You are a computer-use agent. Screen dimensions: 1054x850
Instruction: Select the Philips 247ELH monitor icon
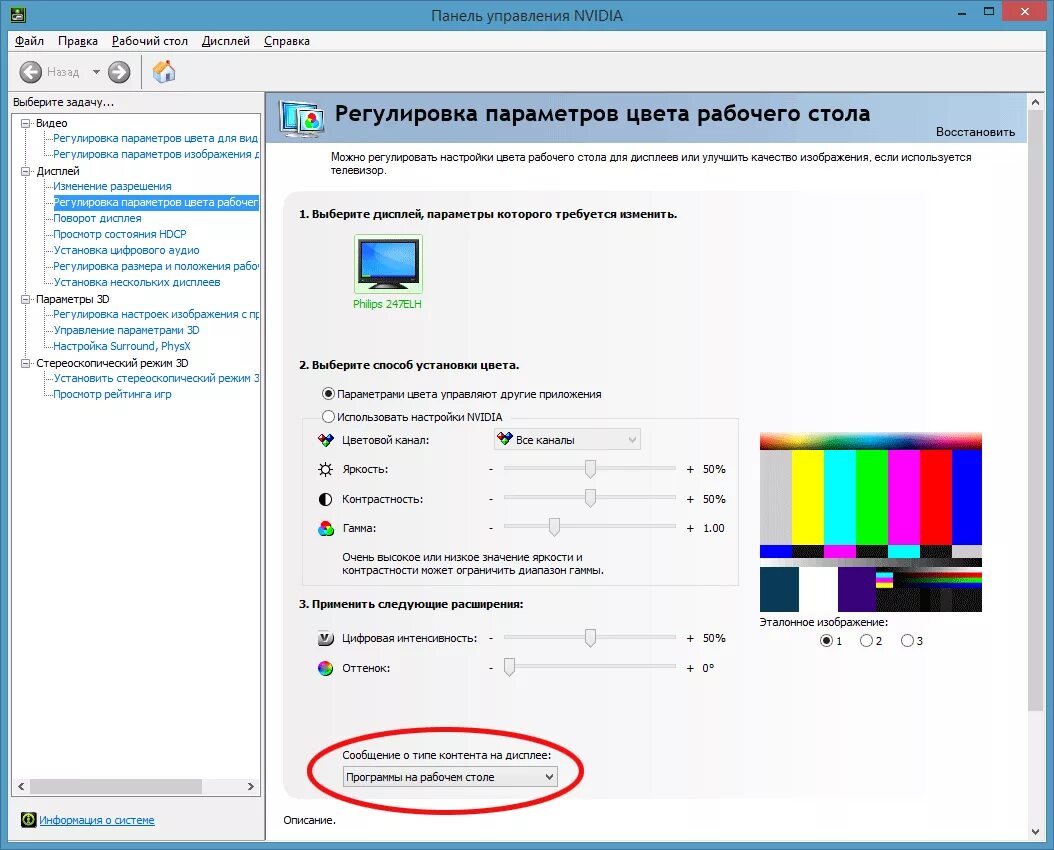tap(388, 263)
